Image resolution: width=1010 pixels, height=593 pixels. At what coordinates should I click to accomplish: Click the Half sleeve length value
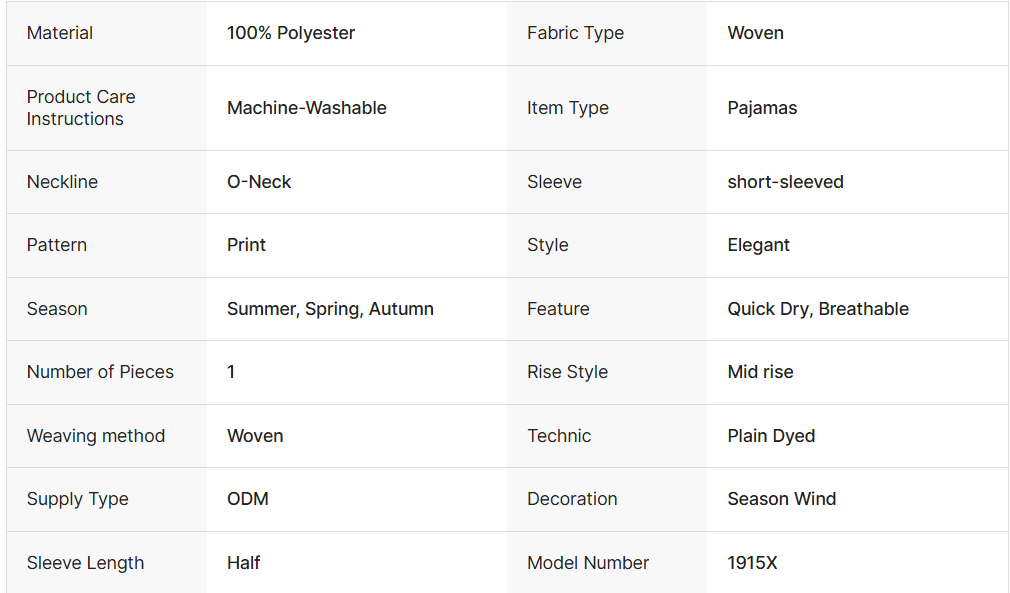[243, 563]
